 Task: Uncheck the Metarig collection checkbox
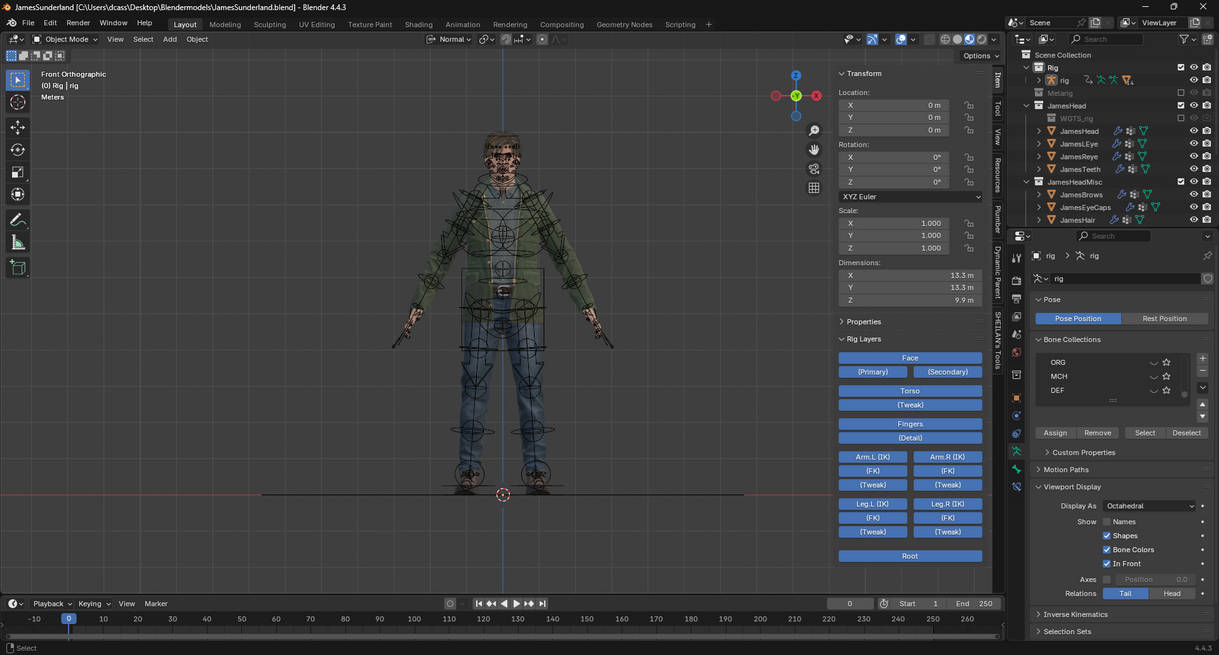(x=1181, y=92)
